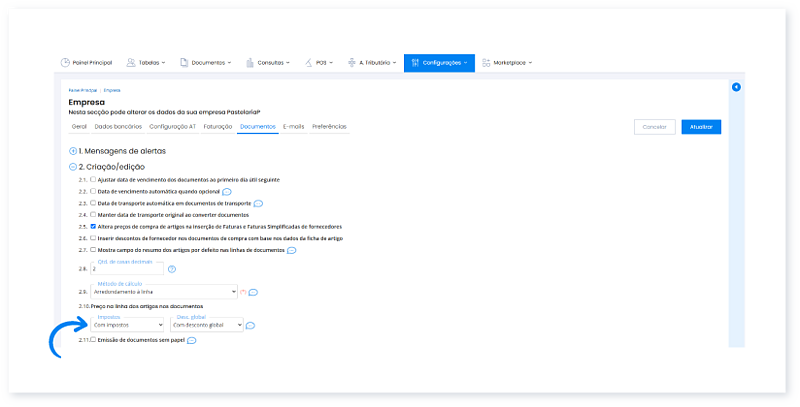Switch to the Faturação tab
This screenshot has height=407, width=800.
[x=217, y=127]
